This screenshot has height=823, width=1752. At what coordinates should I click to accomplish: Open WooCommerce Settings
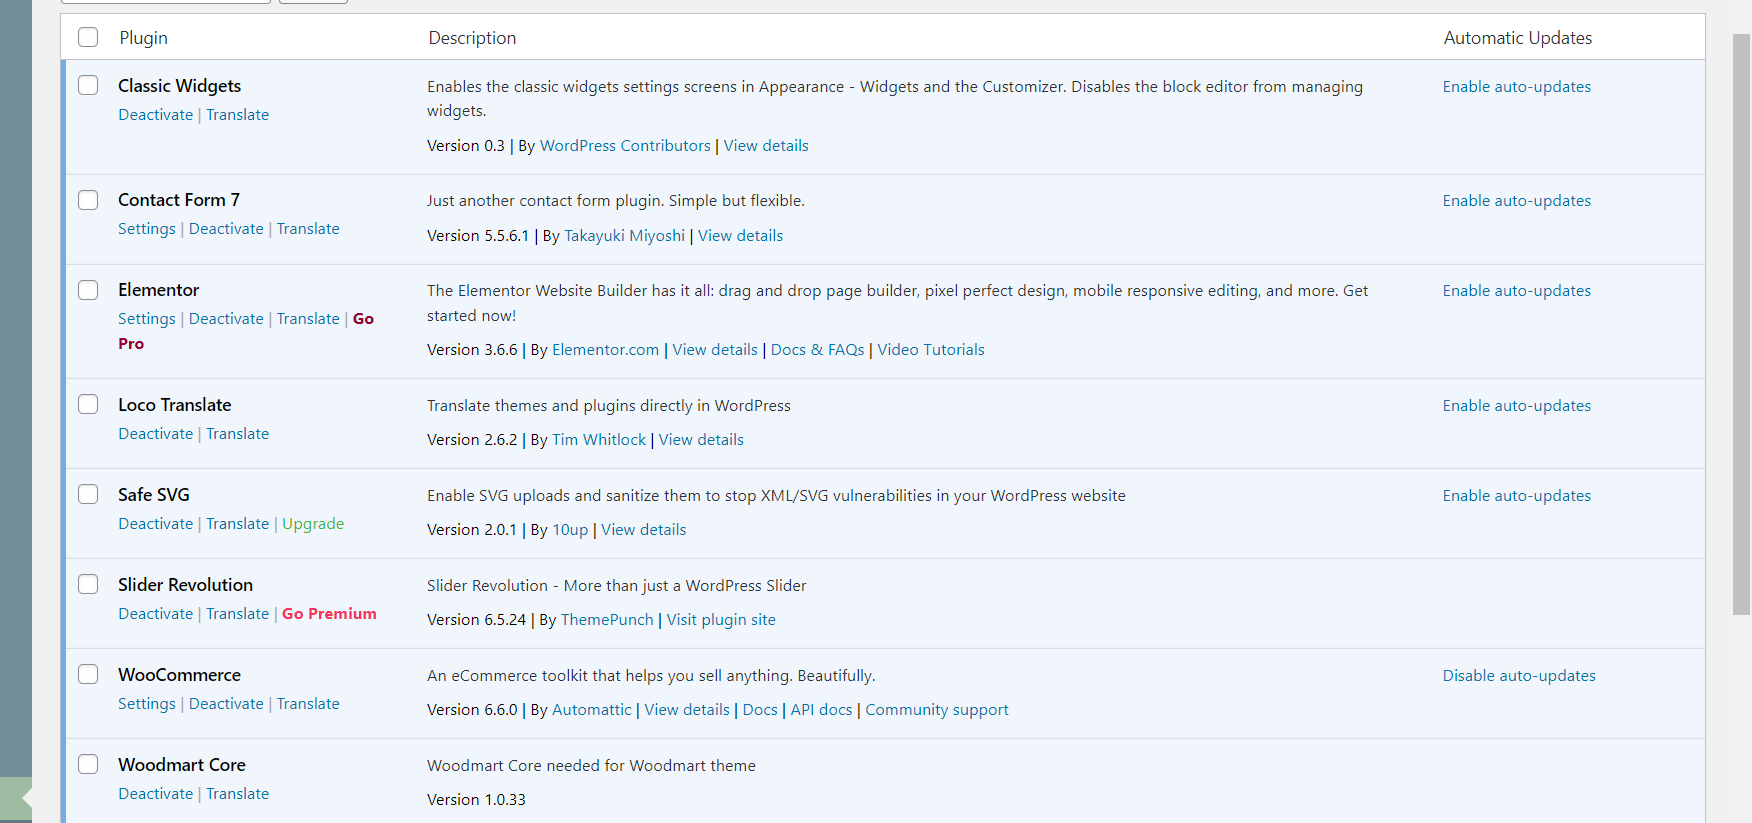(147, 704)
